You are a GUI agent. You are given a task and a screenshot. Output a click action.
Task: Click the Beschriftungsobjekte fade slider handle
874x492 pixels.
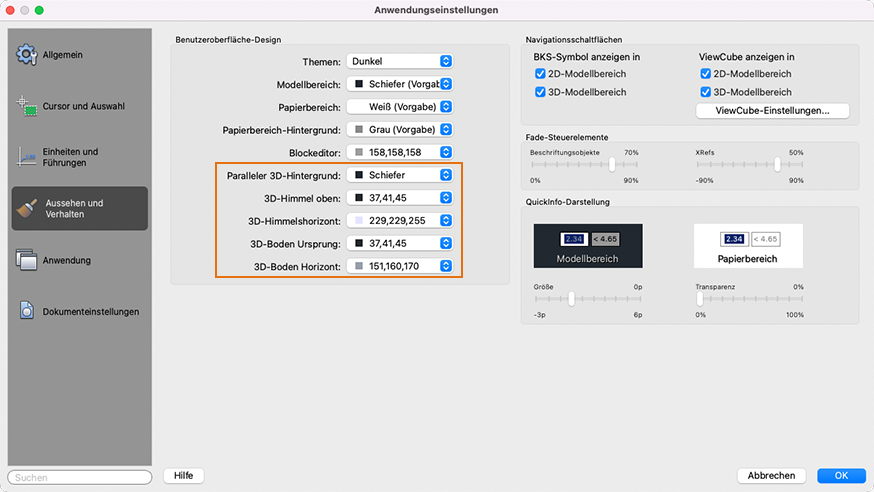612,164
